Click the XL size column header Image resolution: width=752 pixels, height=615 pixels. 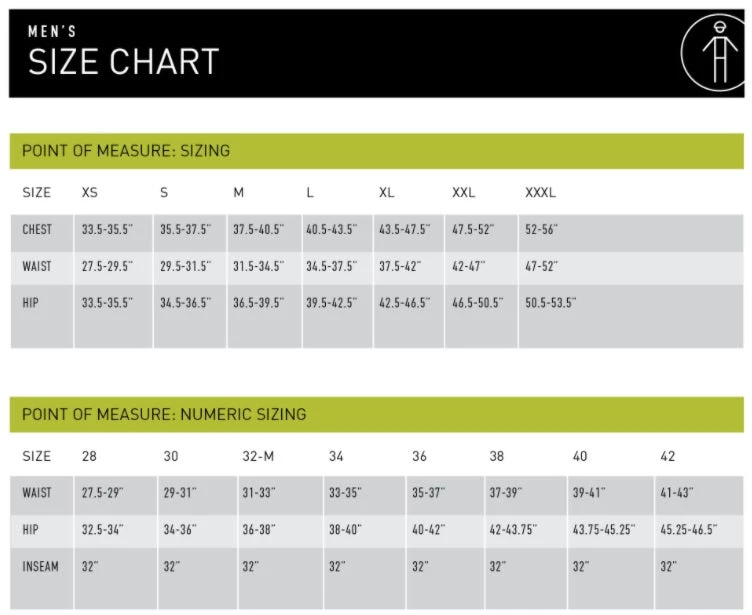coord(386,192)
